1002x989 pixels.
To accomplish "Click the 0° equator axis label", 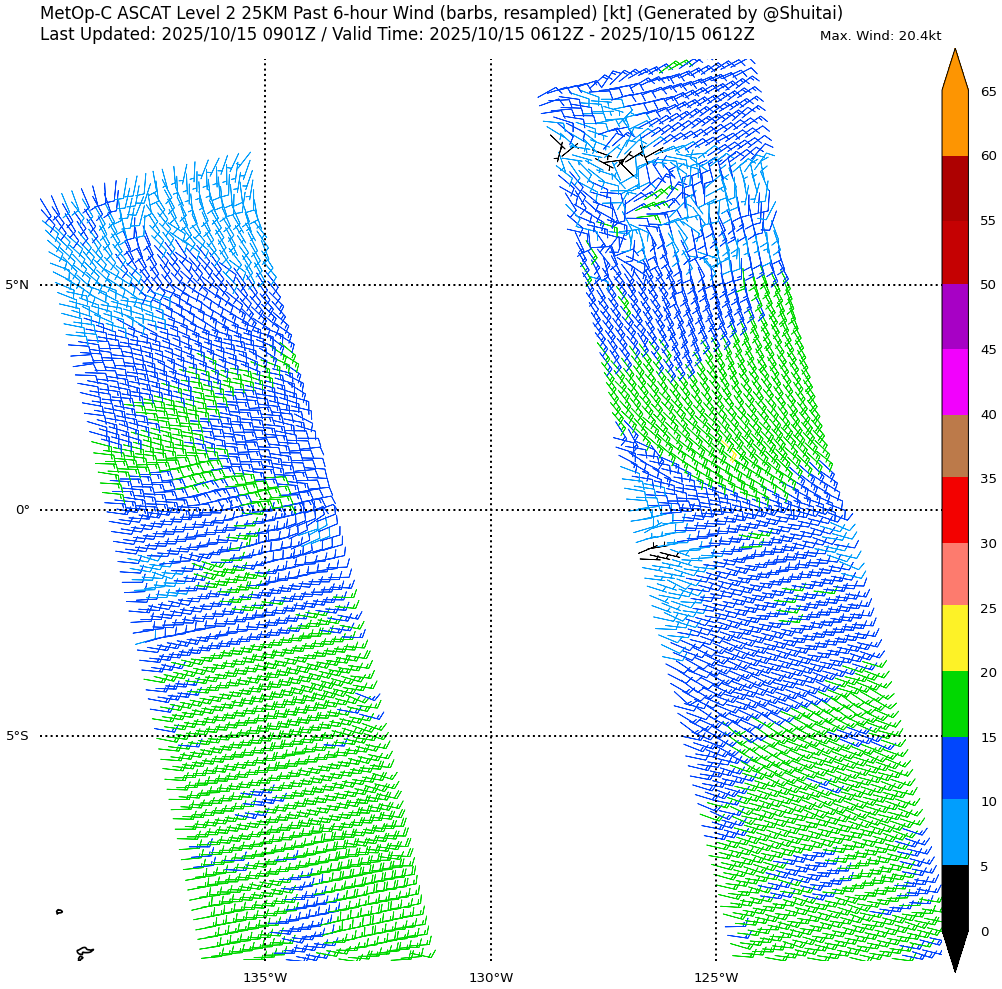I will [22, 510].
